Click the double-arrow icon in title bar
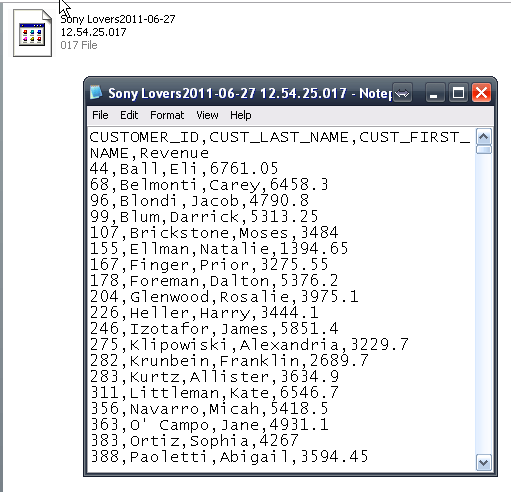Image resolution: width=511 pixels, height=492 pixels. coord(402,93)
